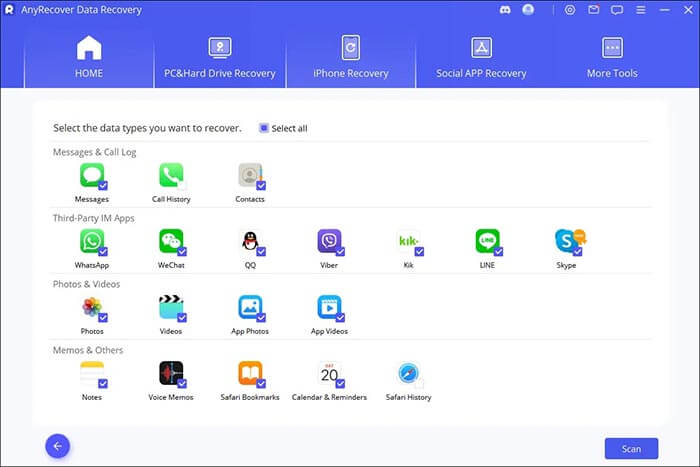
Task: Choose the Skype data type icon
Action: (x=567, y=241)
